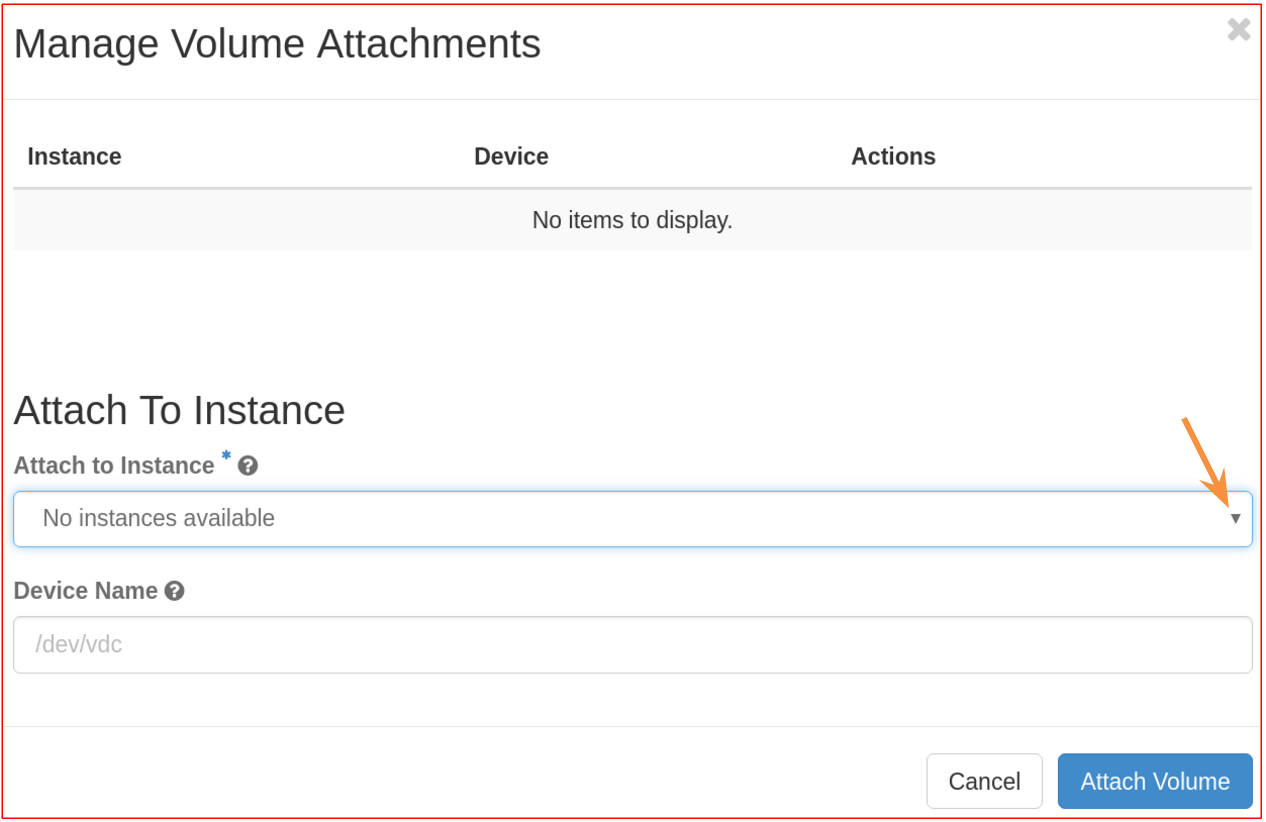Screen dimensions: 1266x822
Task: Click the orange arrow annotation
Action: (1206, 460)
